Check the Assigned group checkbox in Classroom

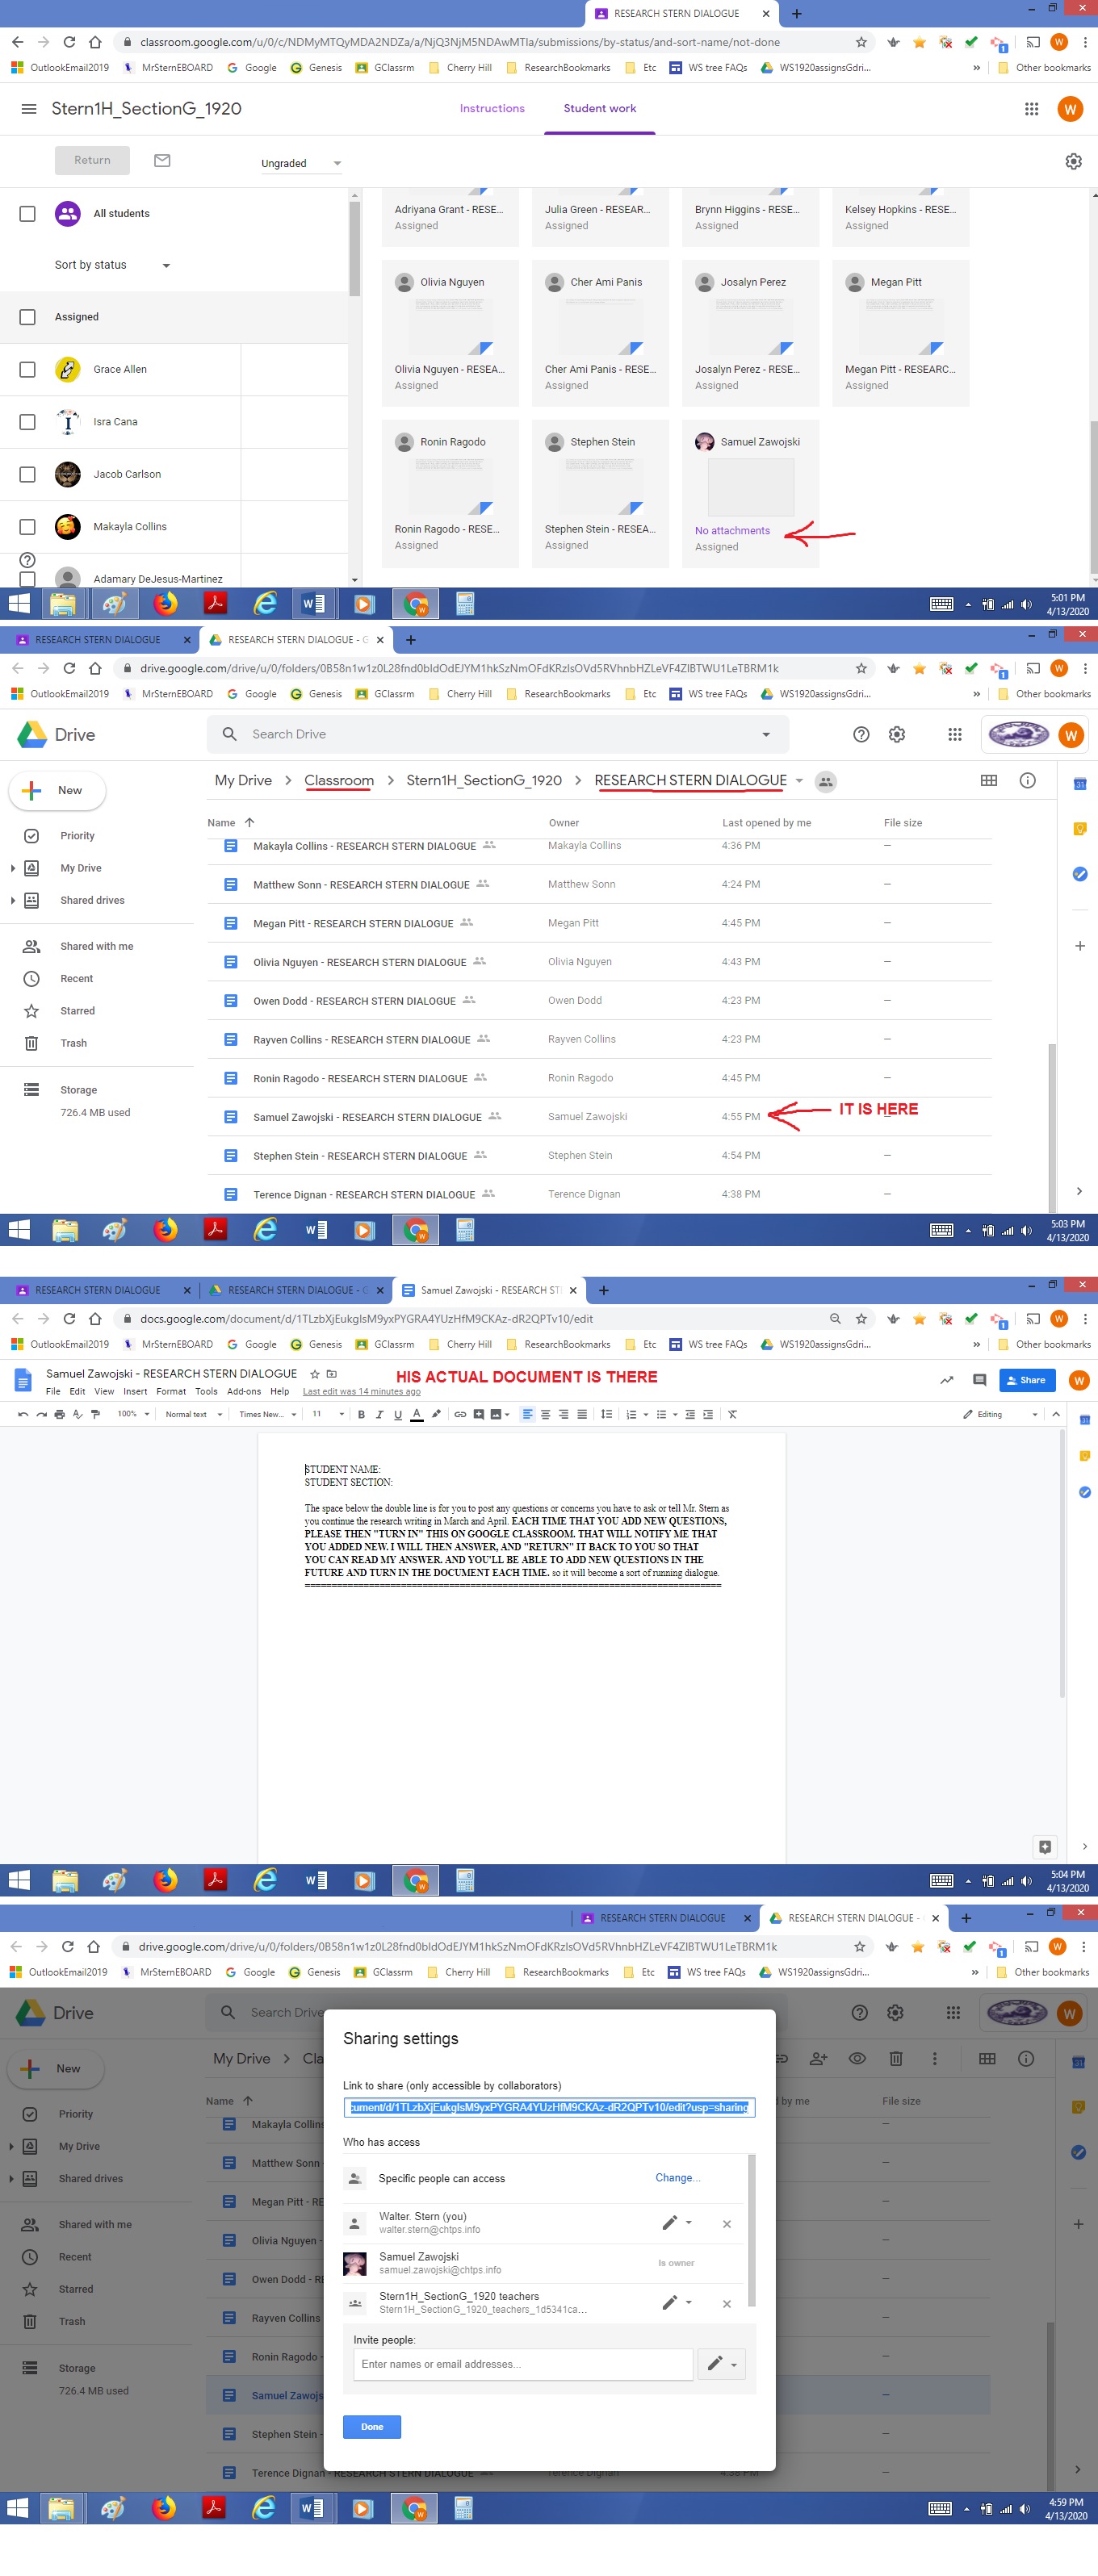coord(28,317)
